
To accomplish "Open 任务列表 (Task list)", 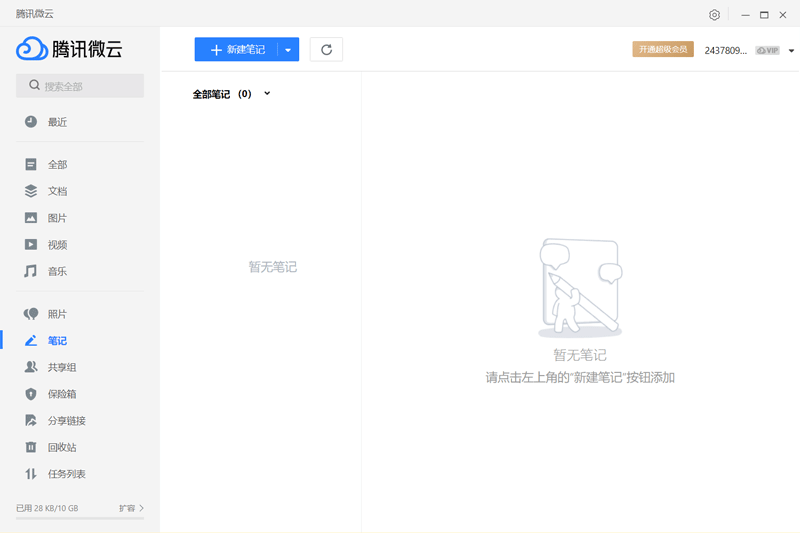I will tap(66, 474).
